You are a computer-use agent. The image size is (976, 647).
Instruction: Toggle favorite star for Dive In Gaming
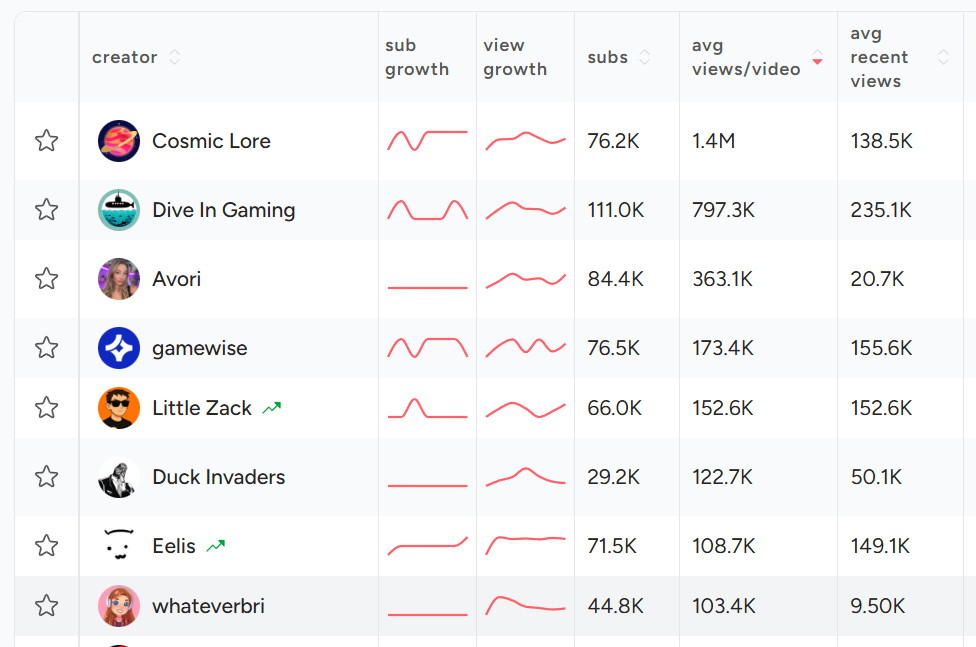(46, 210)
